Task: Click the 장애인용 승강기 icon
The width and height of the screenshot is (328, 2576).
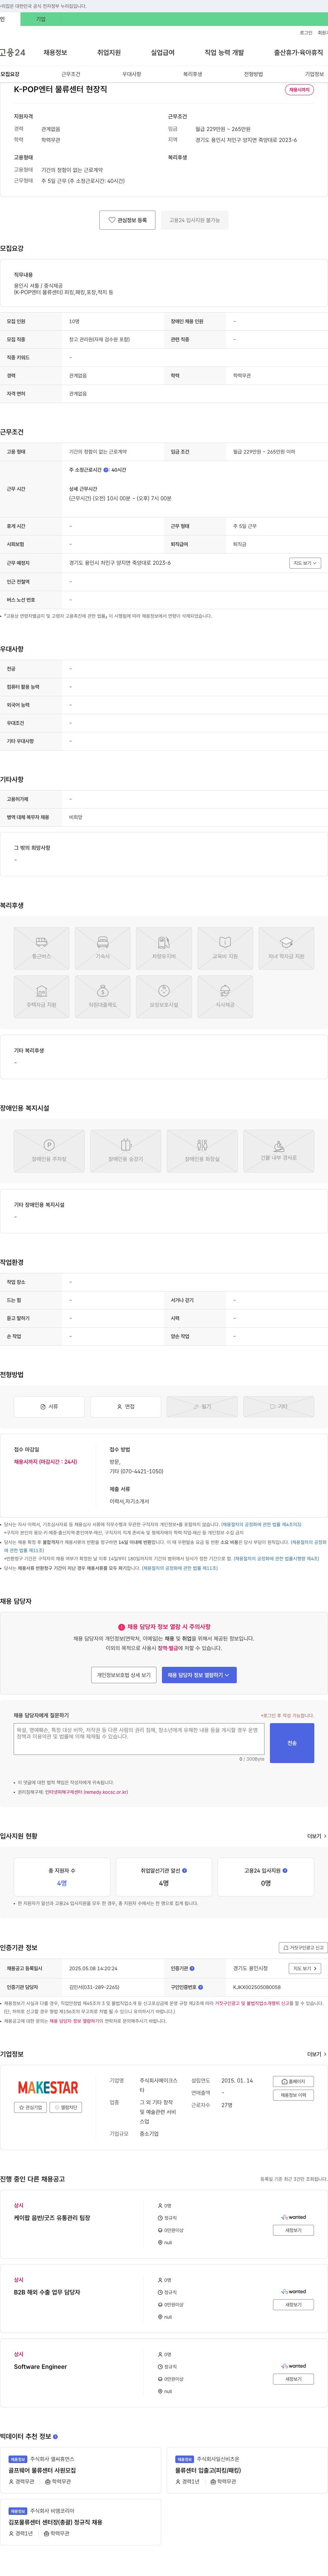Action: point(126,1151)
